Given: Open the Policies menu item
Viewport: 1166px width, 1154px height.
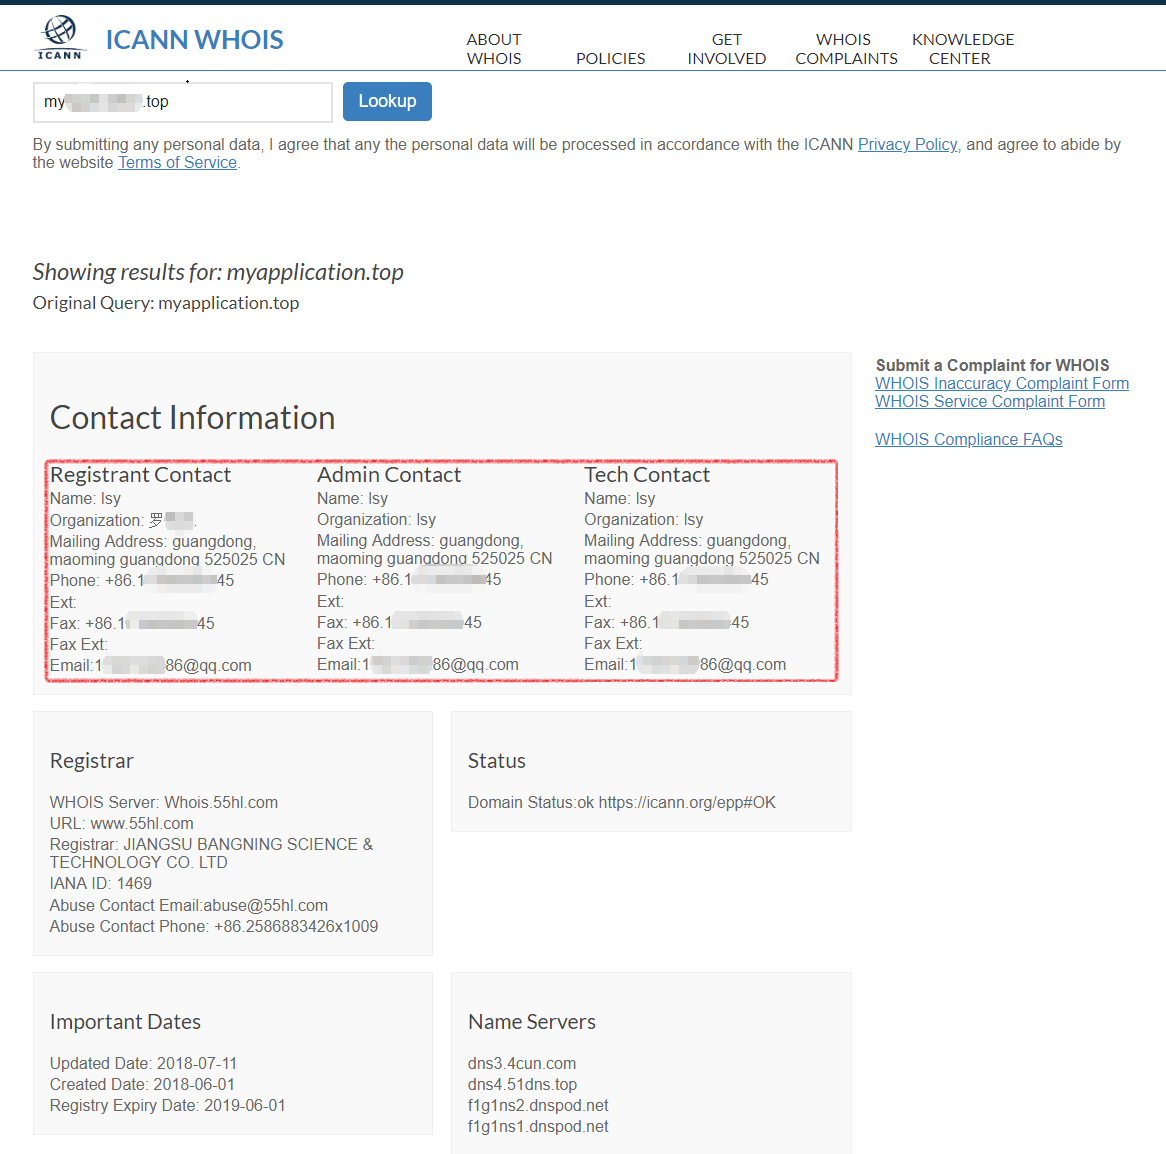Looking at the screenshot, I should tap(610, 58).
